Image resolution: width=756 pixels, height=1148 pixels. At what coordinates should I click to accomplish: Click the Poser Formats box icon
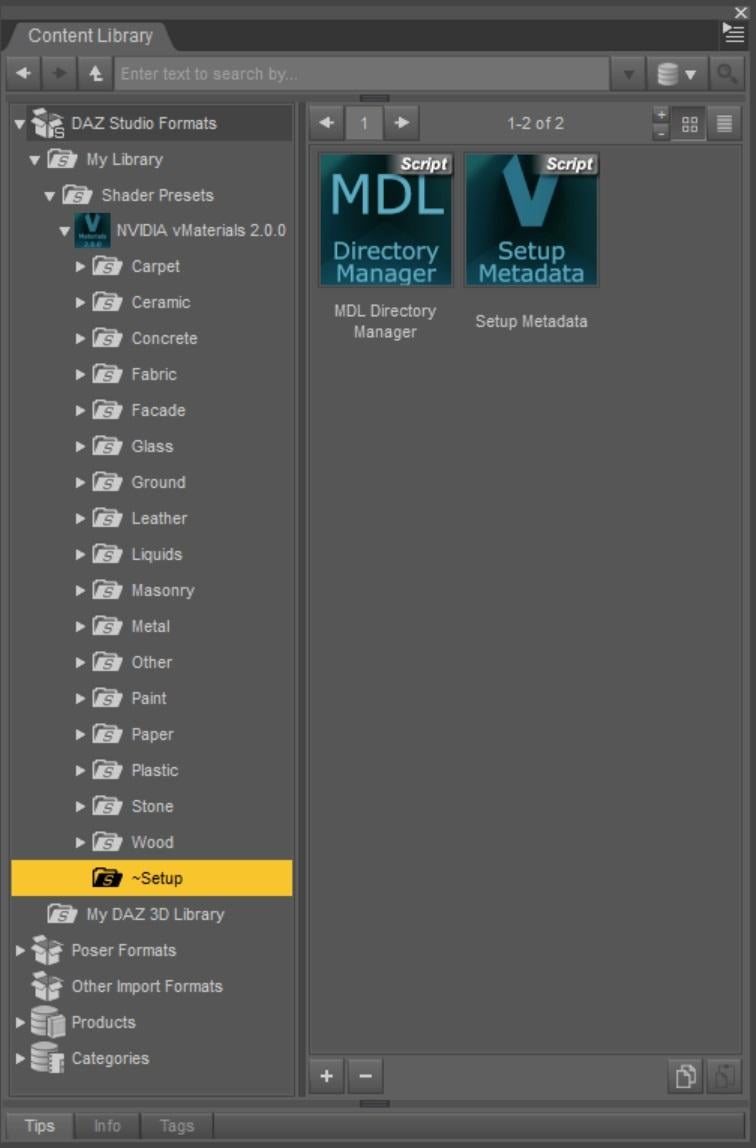pyautogui.click(x=48, y=950)
